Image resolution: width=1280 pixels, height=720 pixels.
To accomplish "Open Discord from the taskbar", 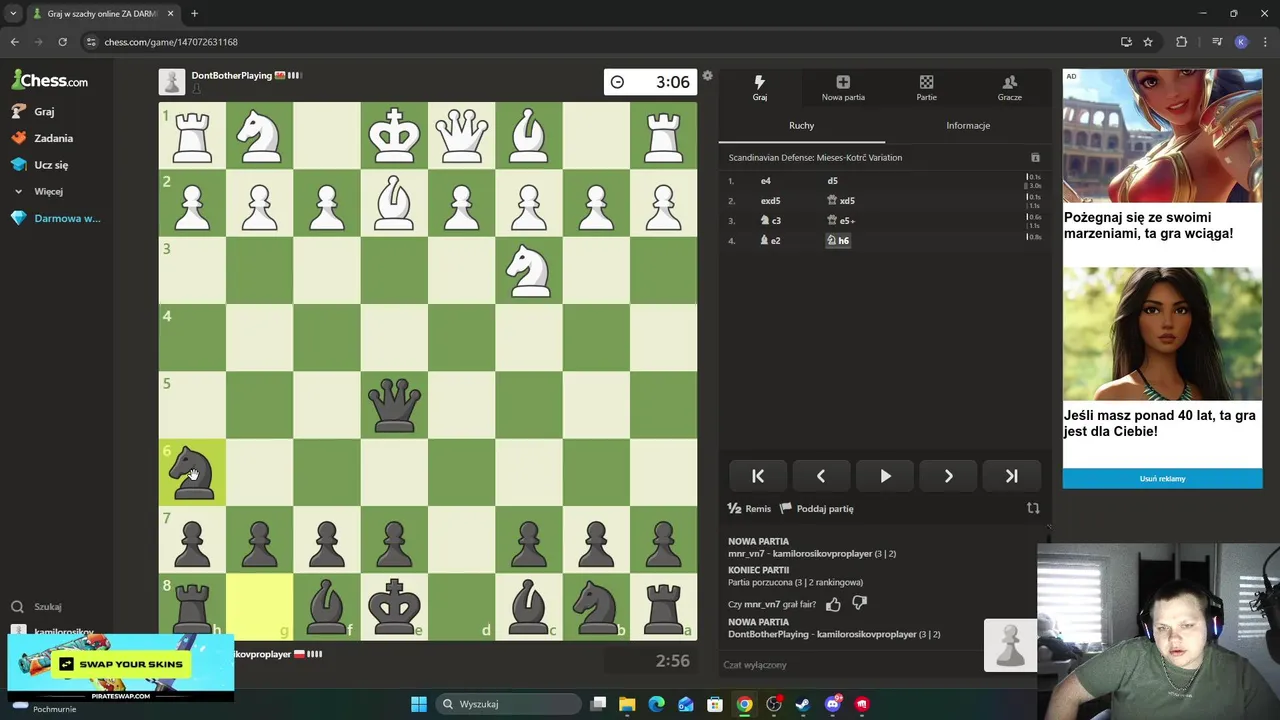I will [x=832, y=704].
